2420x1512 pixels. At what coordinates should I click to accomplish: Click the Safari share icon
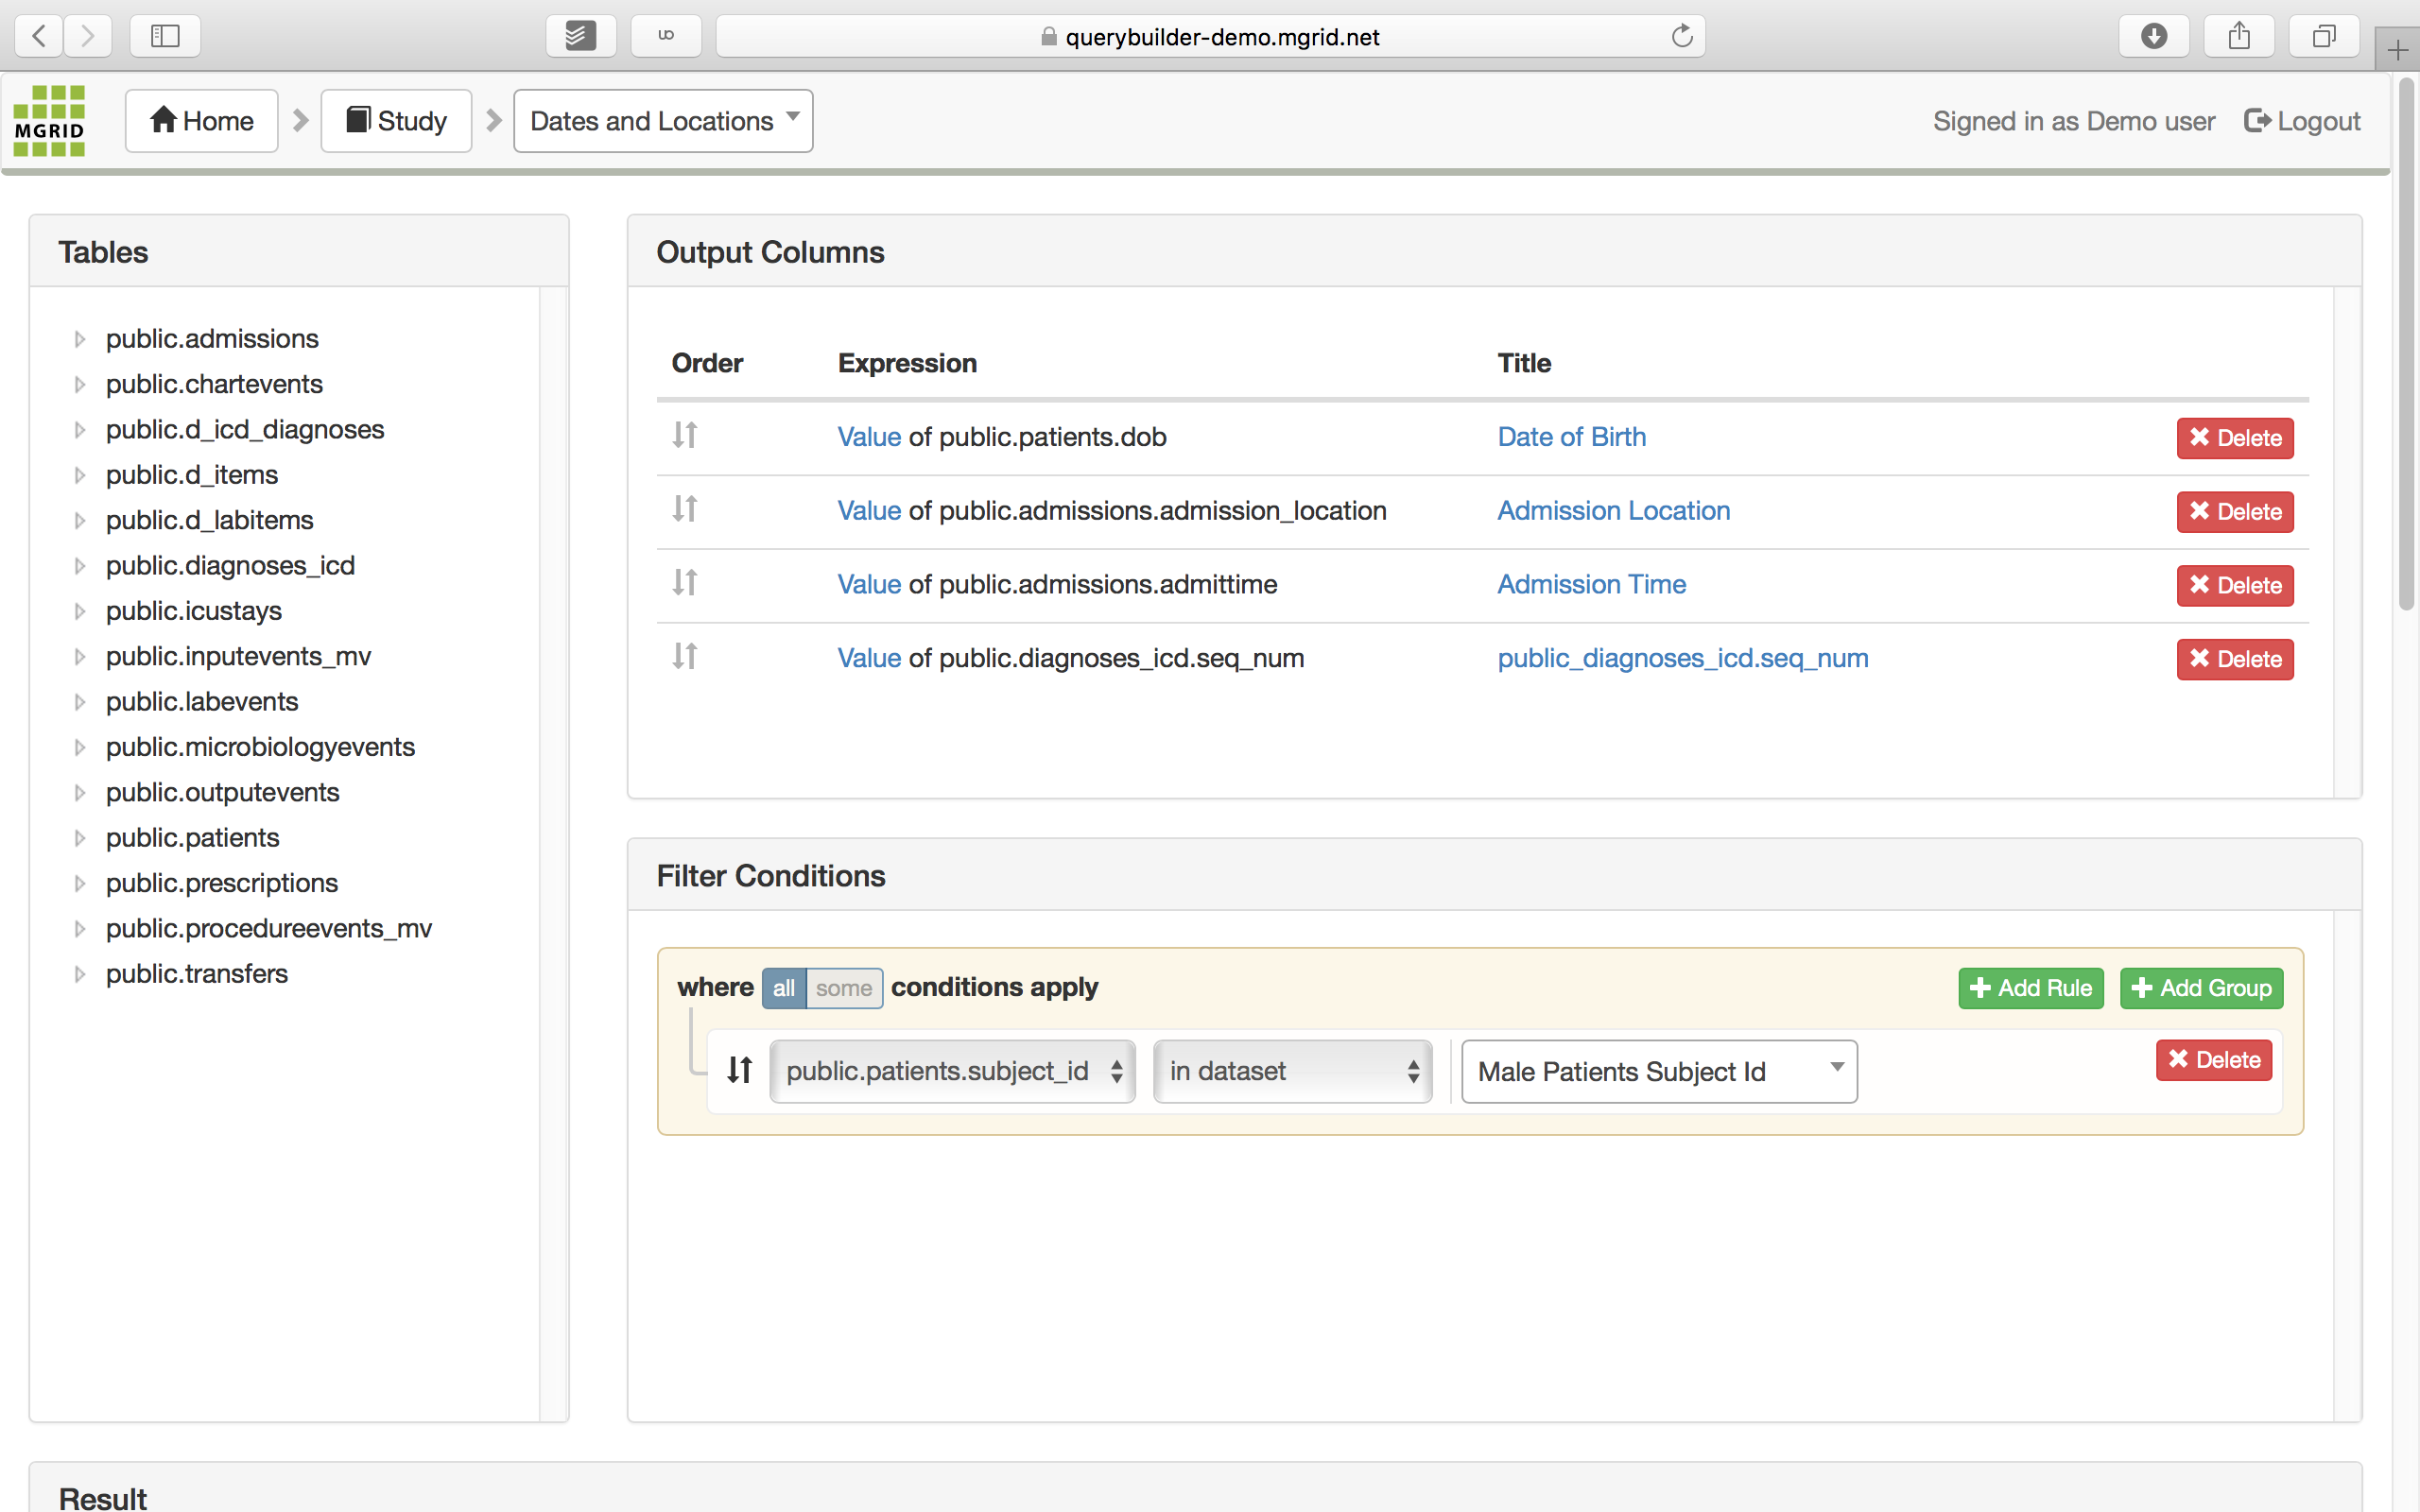point(2239,36)
